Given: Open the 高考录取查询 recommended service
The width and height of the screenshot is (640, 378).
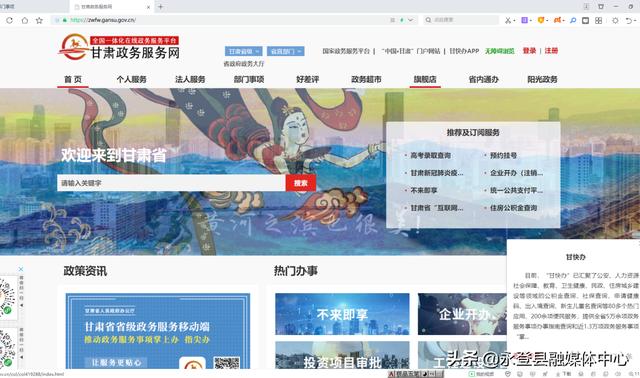Looking at the screenshot, I should pyautogui.click(x=431, y=155).
